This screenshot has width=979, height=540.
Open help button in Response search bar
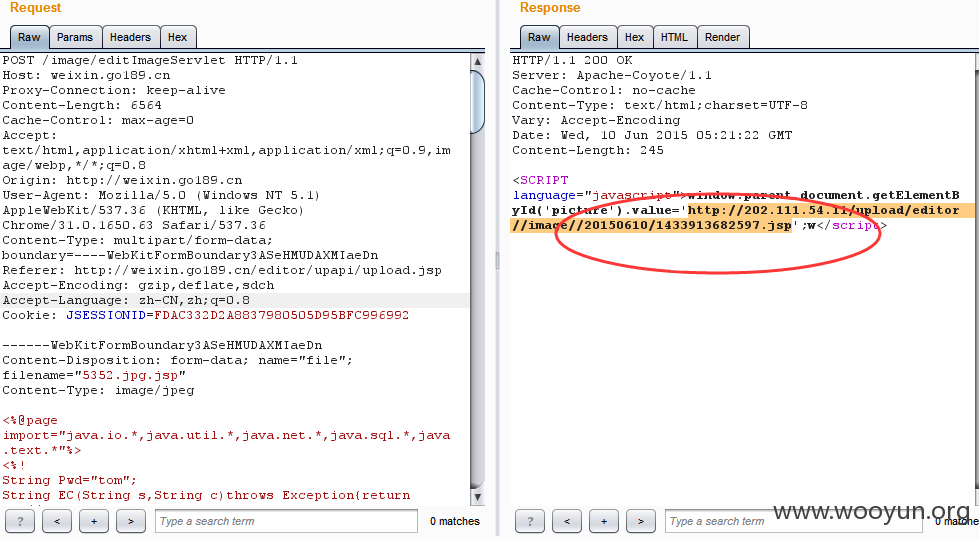pyautogui.click(x=530, y=521)
